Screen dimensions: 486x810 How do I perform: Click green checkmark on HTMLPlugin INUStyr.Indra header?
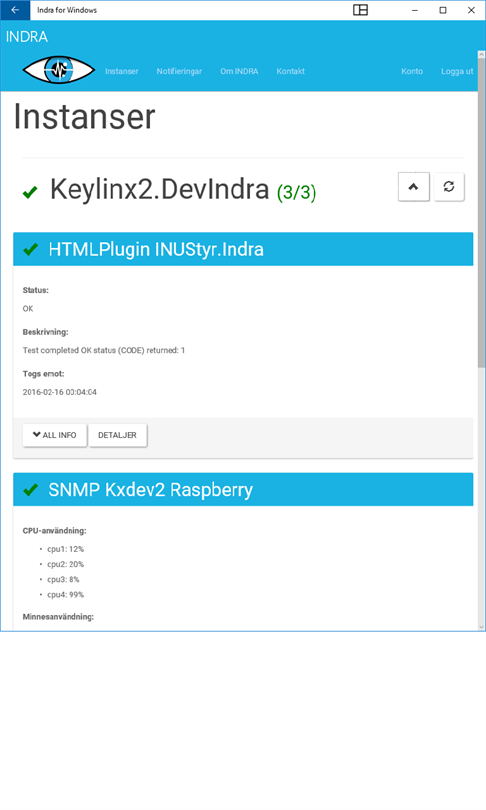(31, 250)
